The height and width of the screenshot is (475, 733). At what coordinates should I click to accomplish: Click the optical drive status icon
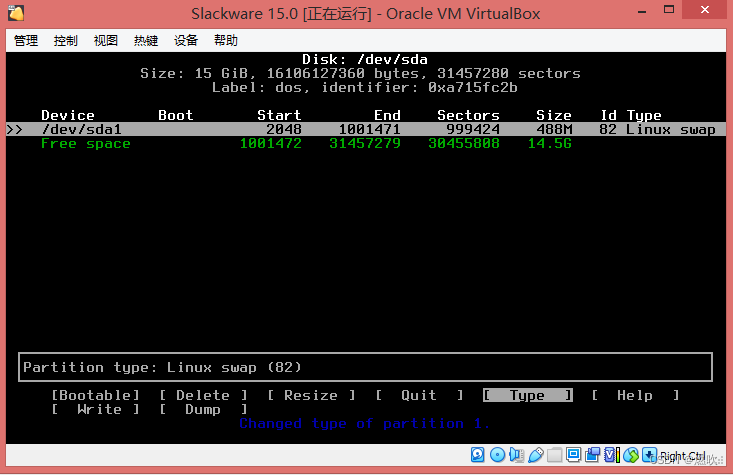point(497,454)
